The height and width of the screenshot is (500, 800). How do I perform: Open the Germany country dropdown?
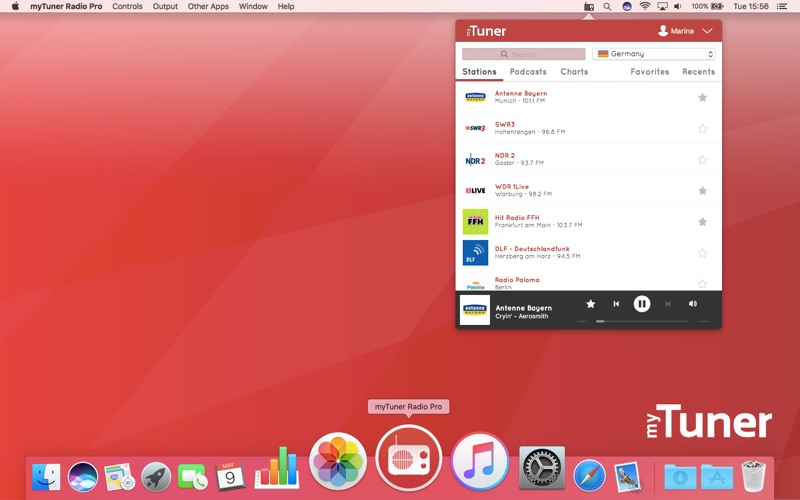tap(654, 54)
